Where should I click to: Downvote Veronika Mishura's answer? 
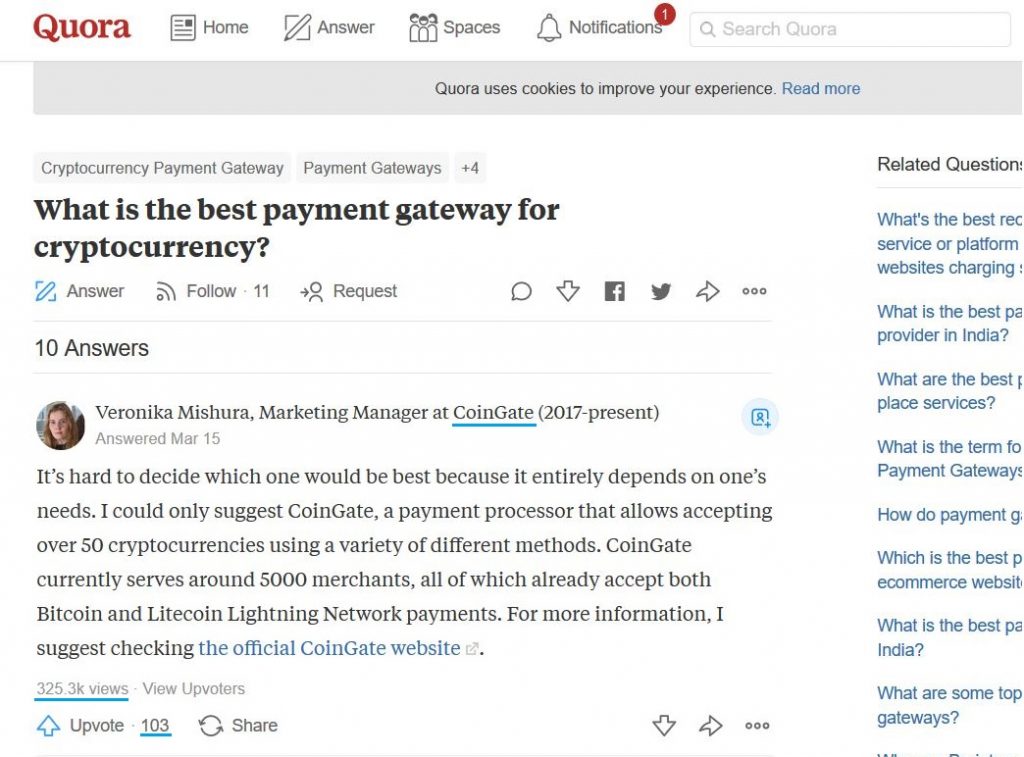(664, 726)
